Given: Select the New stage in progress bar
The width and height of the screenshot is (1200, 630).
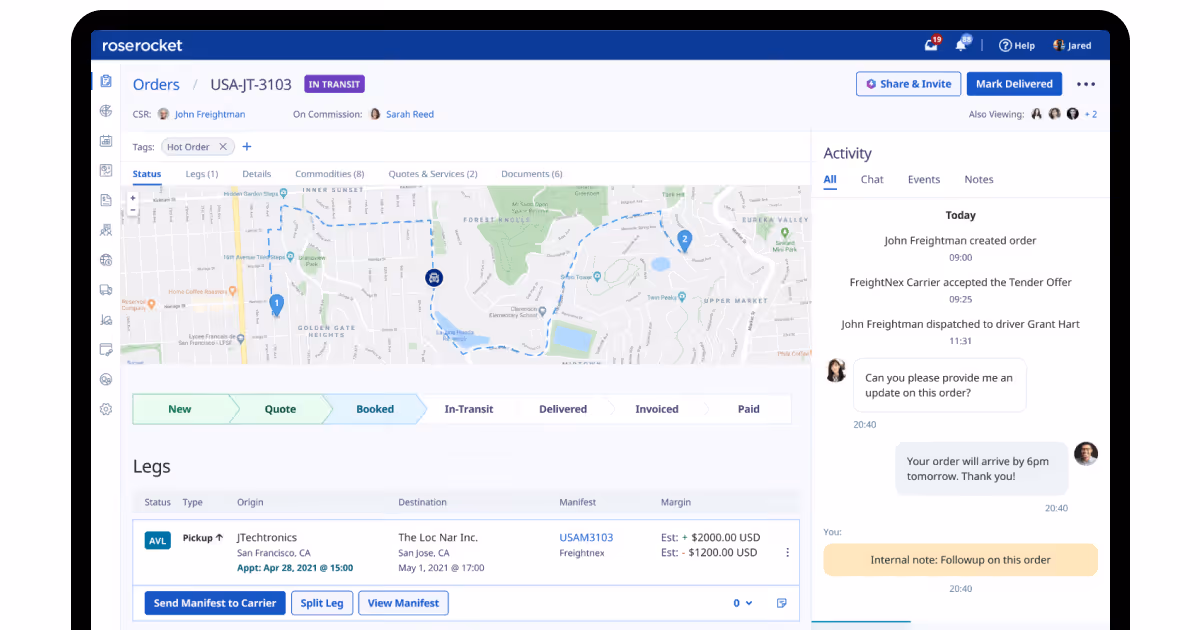Looking at the screenshot, I should coord(180,409).
